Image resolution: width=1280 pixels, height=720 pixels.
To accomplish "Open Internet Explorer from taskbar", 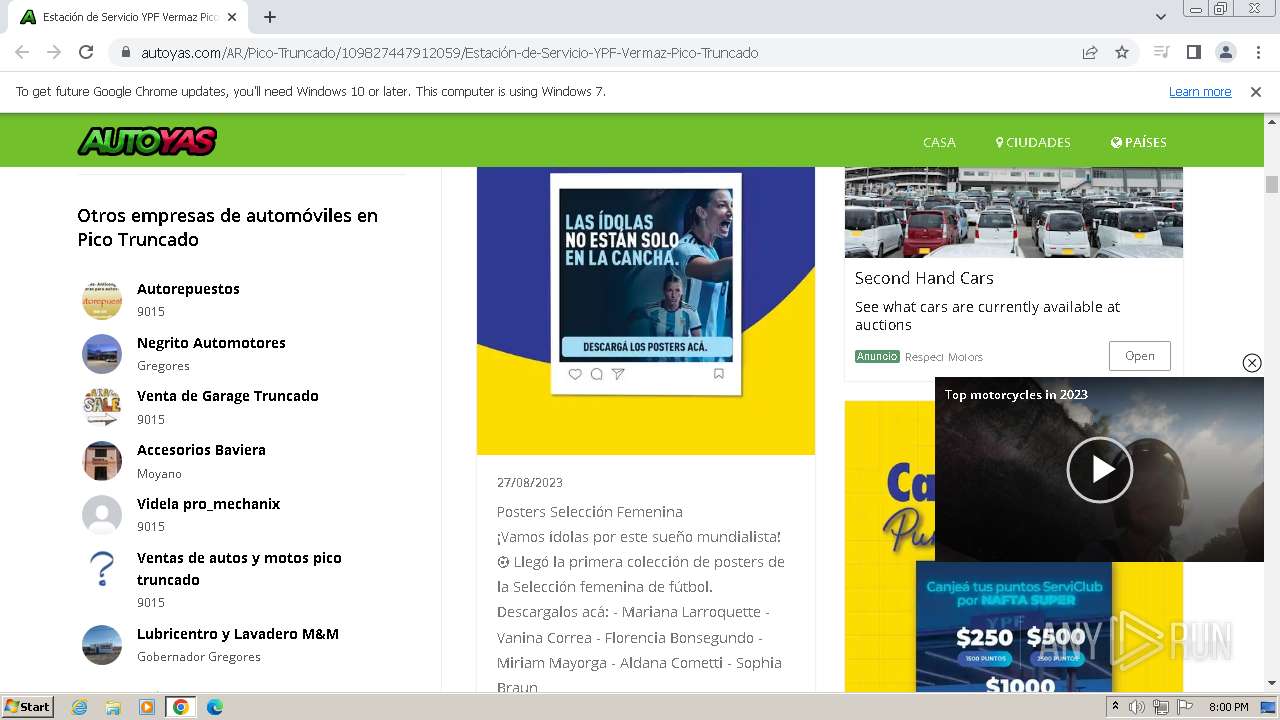I will point(79,707).
